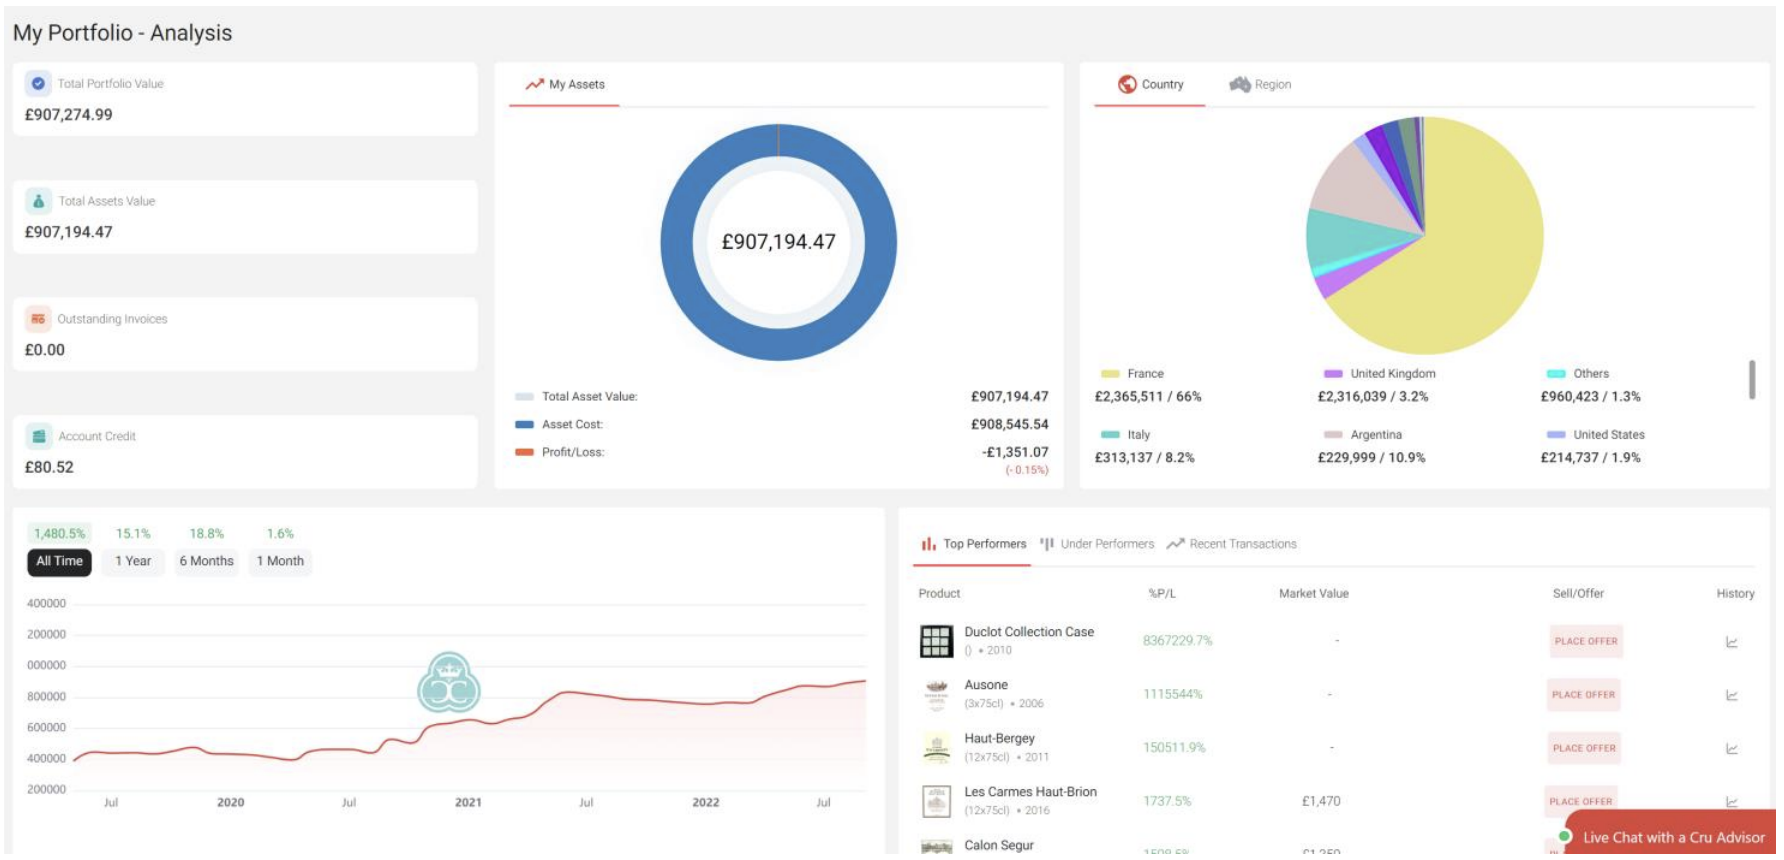Click the £908,545.54 asset cost value
The width and height of the screenshot is (1784, 860).
tap(1010, 425)
